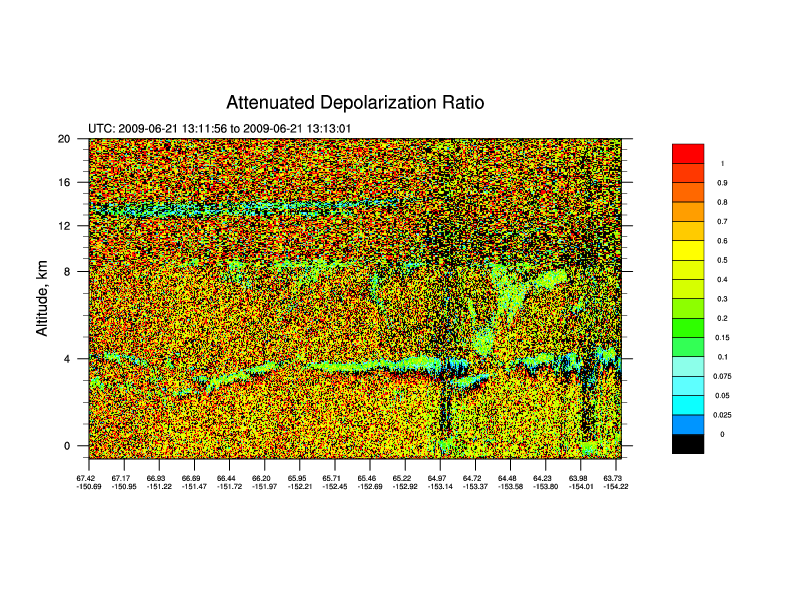Select the UTC timestamp range text
Image resolution: width=792 pixels, height=612 pixels.
tap(219, 129)
